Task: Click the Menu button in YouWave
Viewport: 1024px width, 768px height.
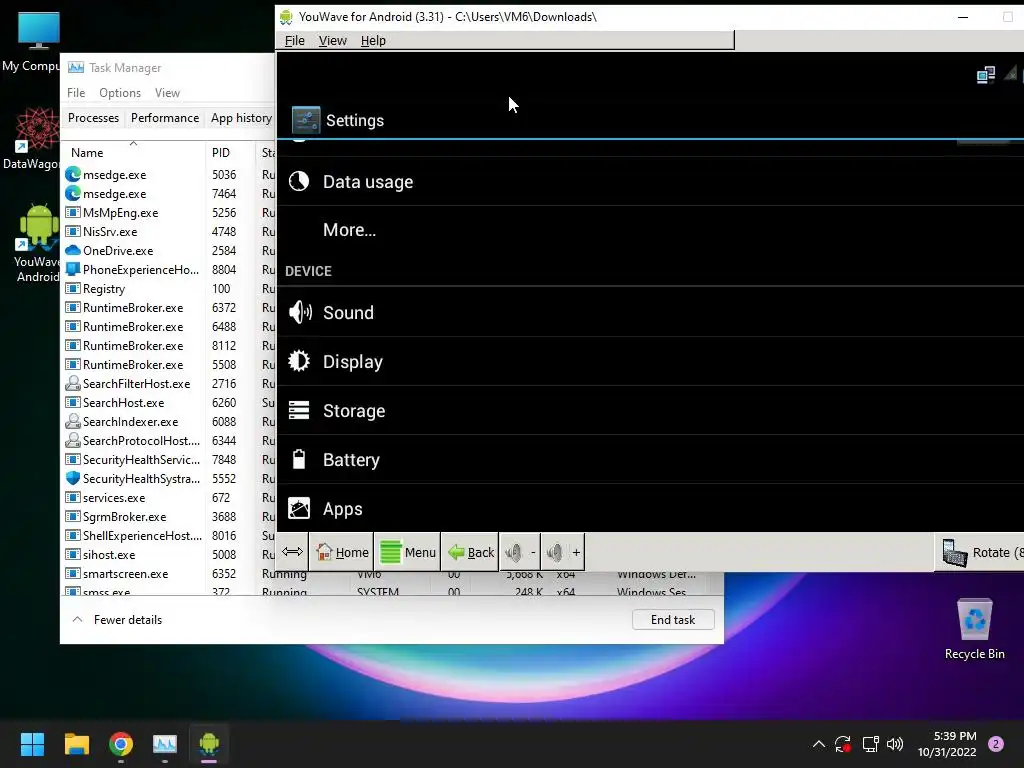Action: (x=408, y=552)
